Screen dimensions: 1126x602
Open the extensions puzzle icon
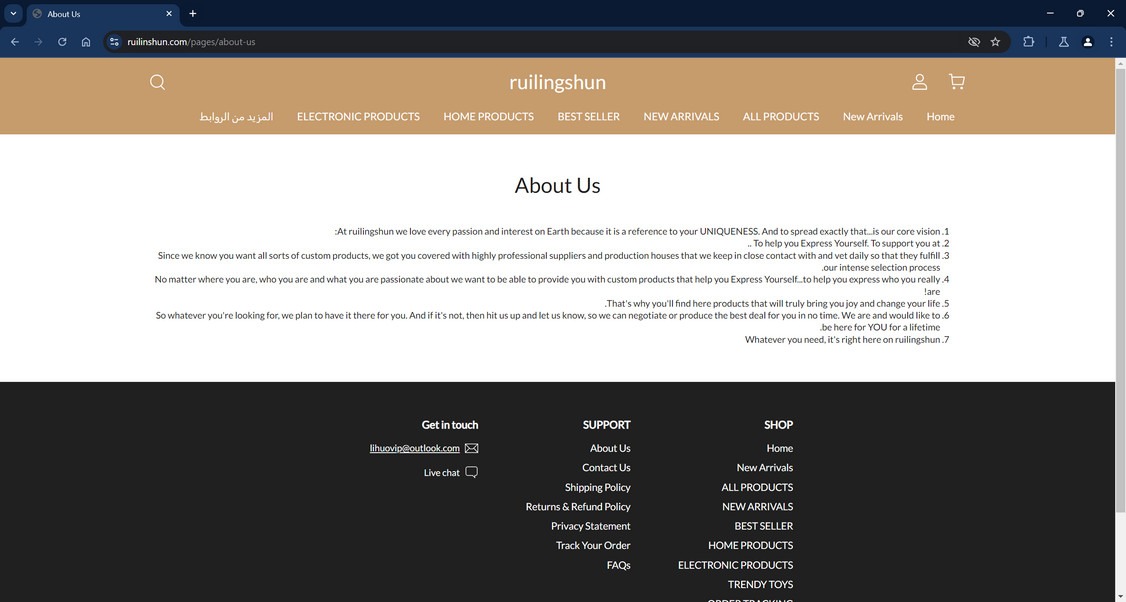pos(1028,42)
